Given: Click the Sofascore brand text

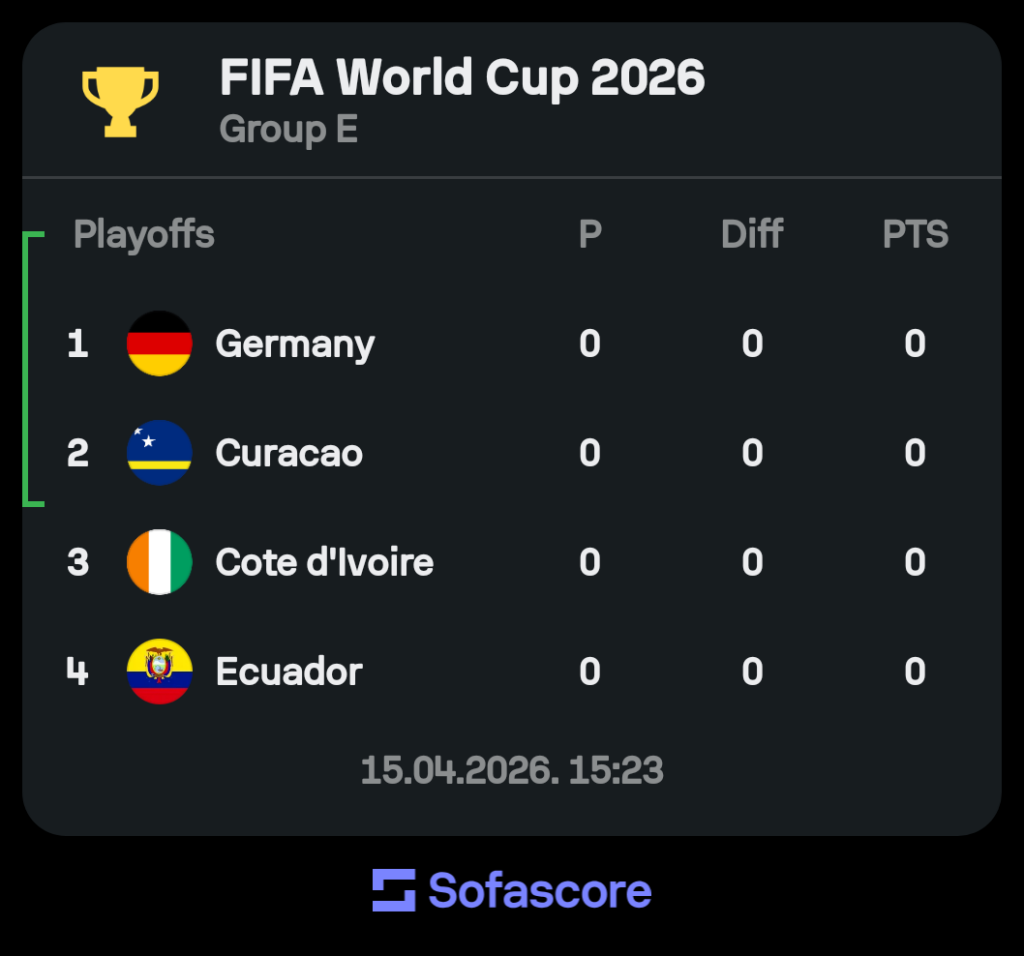Looking at the screenshot, I should click(x=540, y=890).
